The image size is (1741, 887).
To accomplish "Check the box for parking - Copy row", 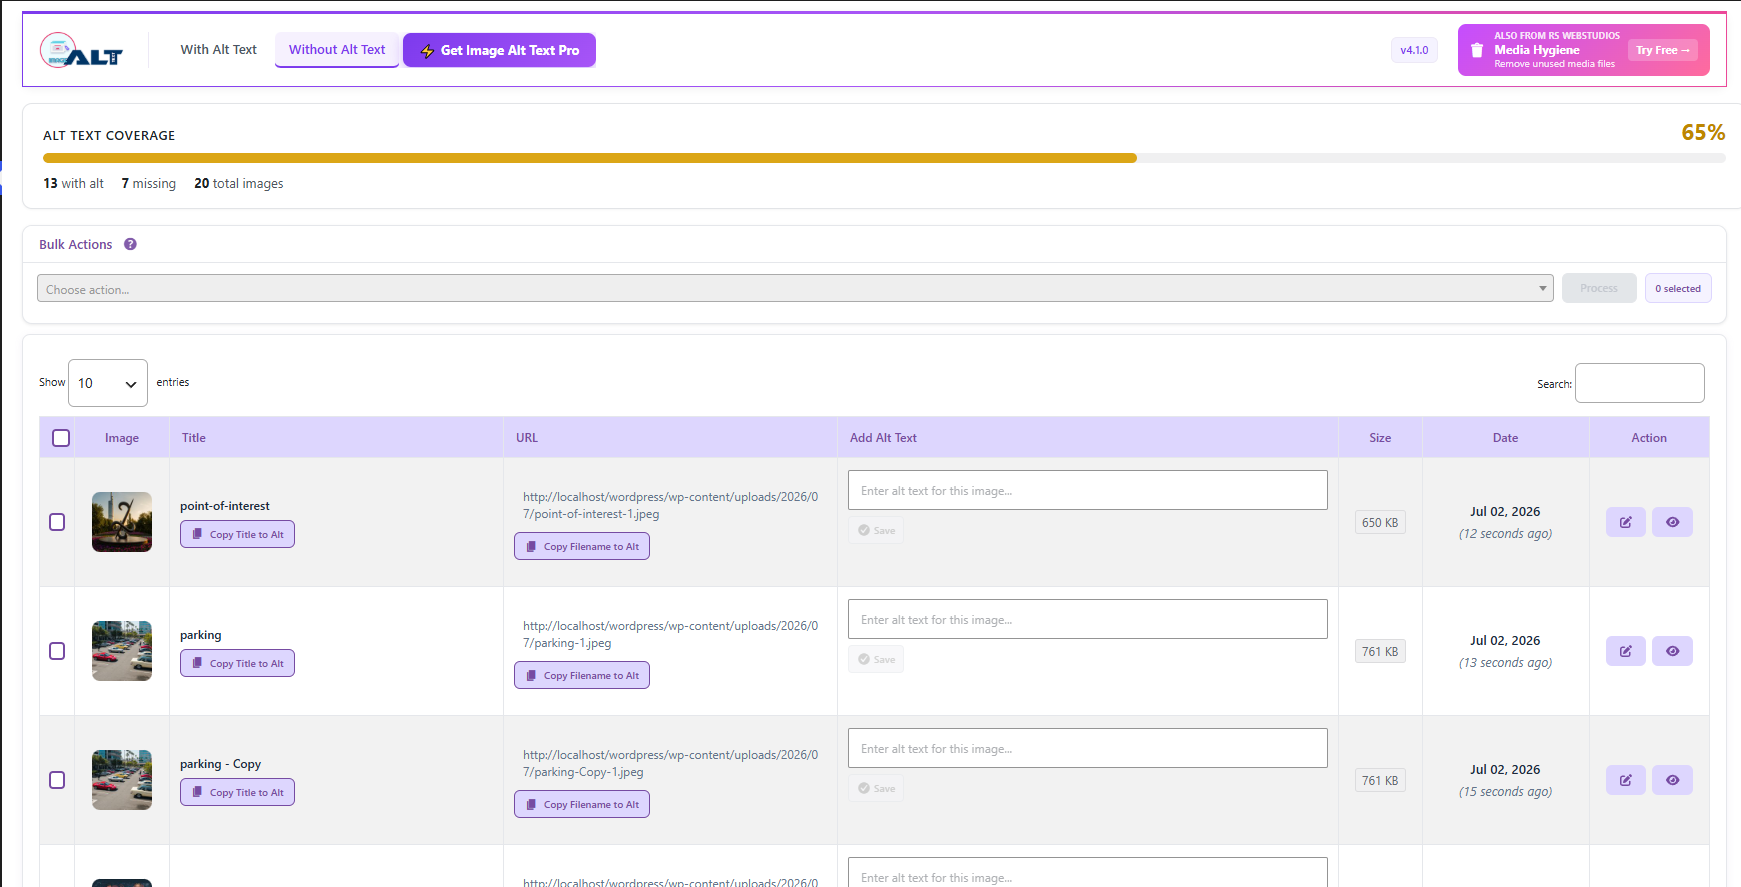I will (x=57, y=780).
